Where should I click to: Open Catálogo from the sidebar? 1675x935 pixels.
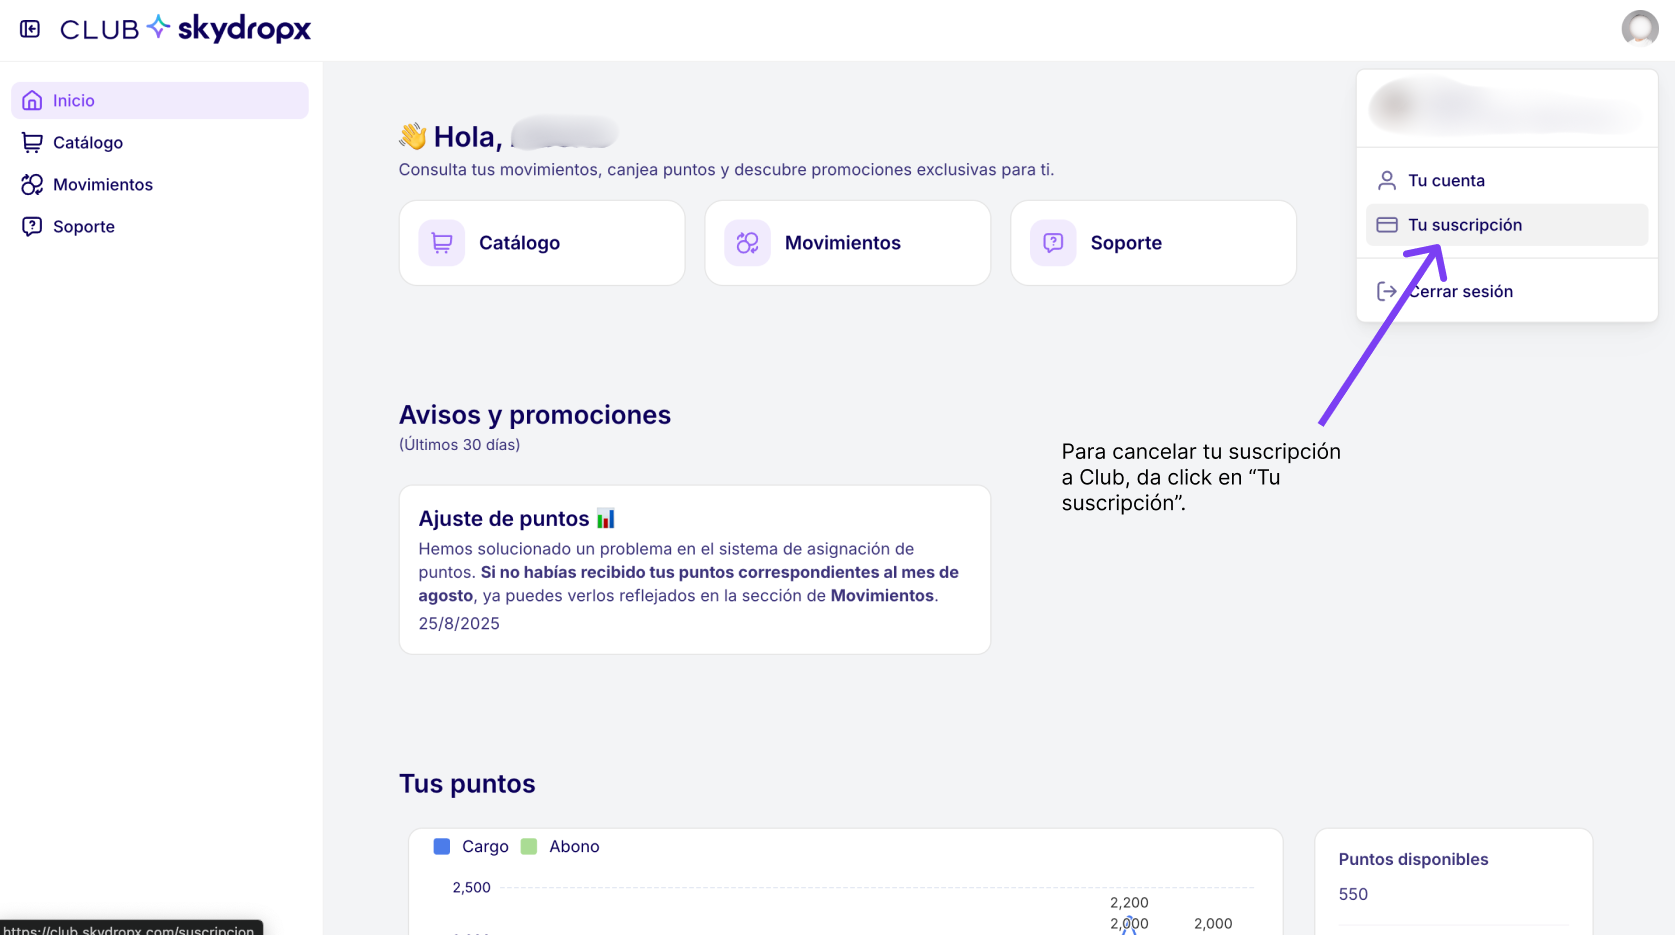[x=160, y=142]
